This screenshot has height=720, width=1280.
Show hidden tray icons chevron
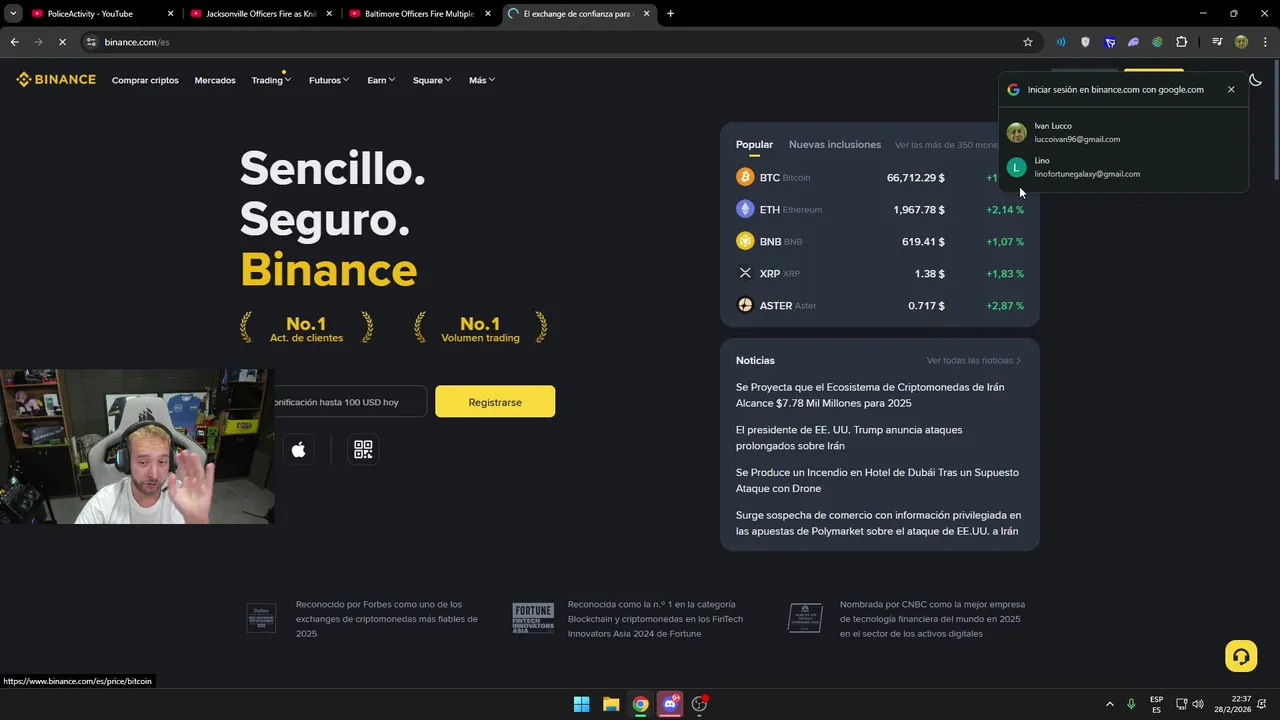pos(1109,704)
